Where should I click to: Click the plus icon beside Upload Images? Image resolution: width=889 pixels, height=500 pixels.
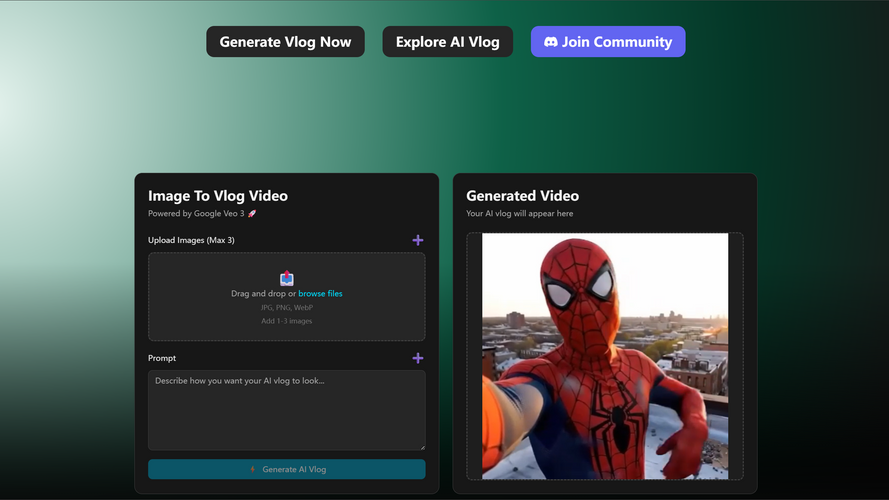click(x=418, y=240)
